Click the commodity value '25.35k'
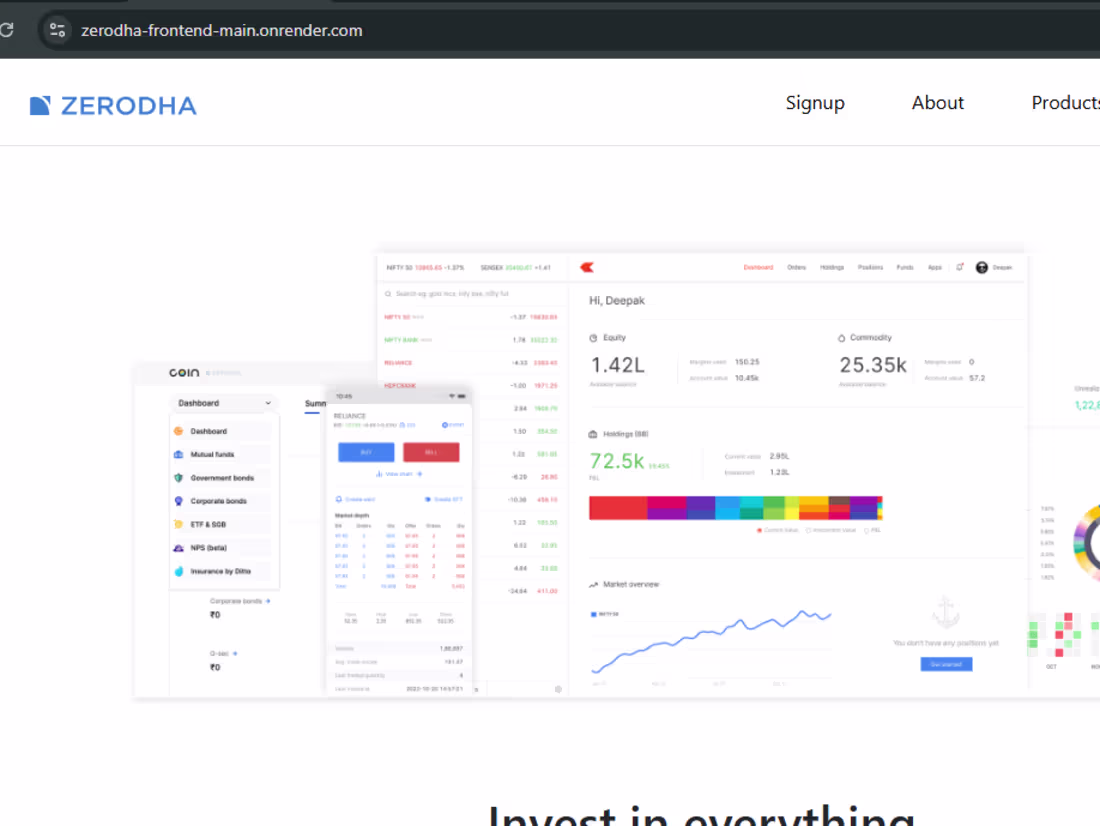This screenshot has height=826, width=1100. (x=873, y=365)
